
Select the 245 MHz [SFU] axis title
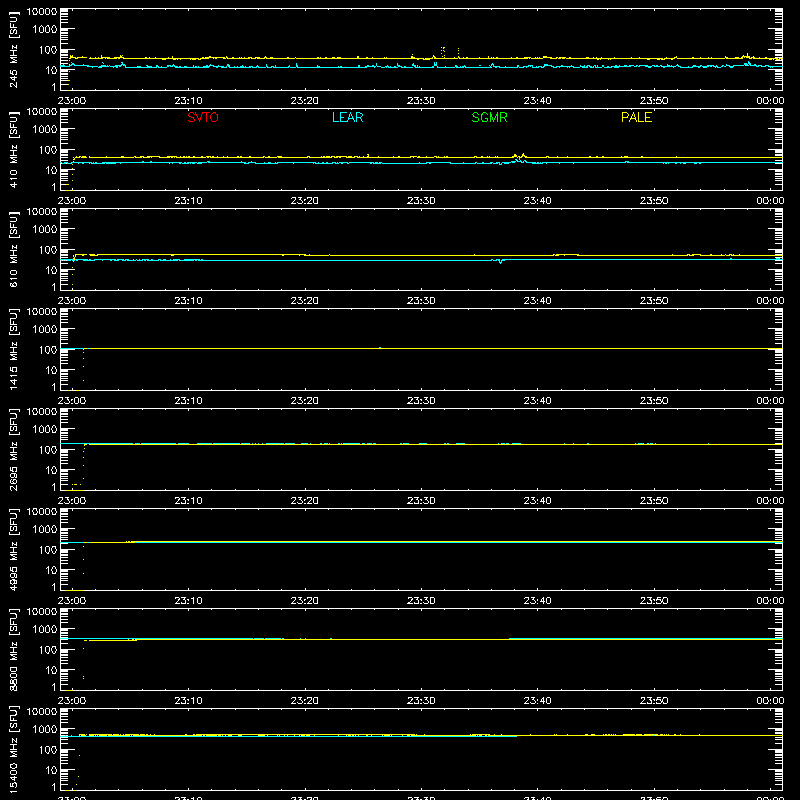click(x=13, y=49)
